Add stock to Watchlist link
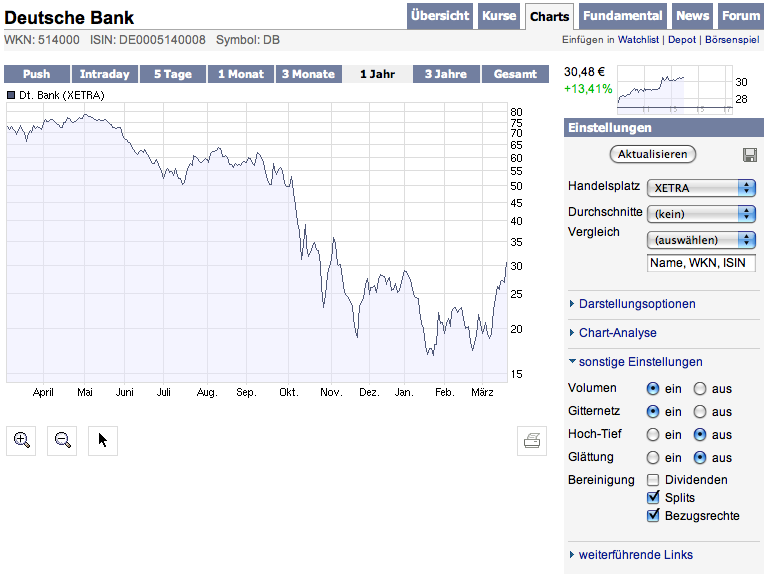This screenshot has width=773, height=581. (x=638, y=40)
